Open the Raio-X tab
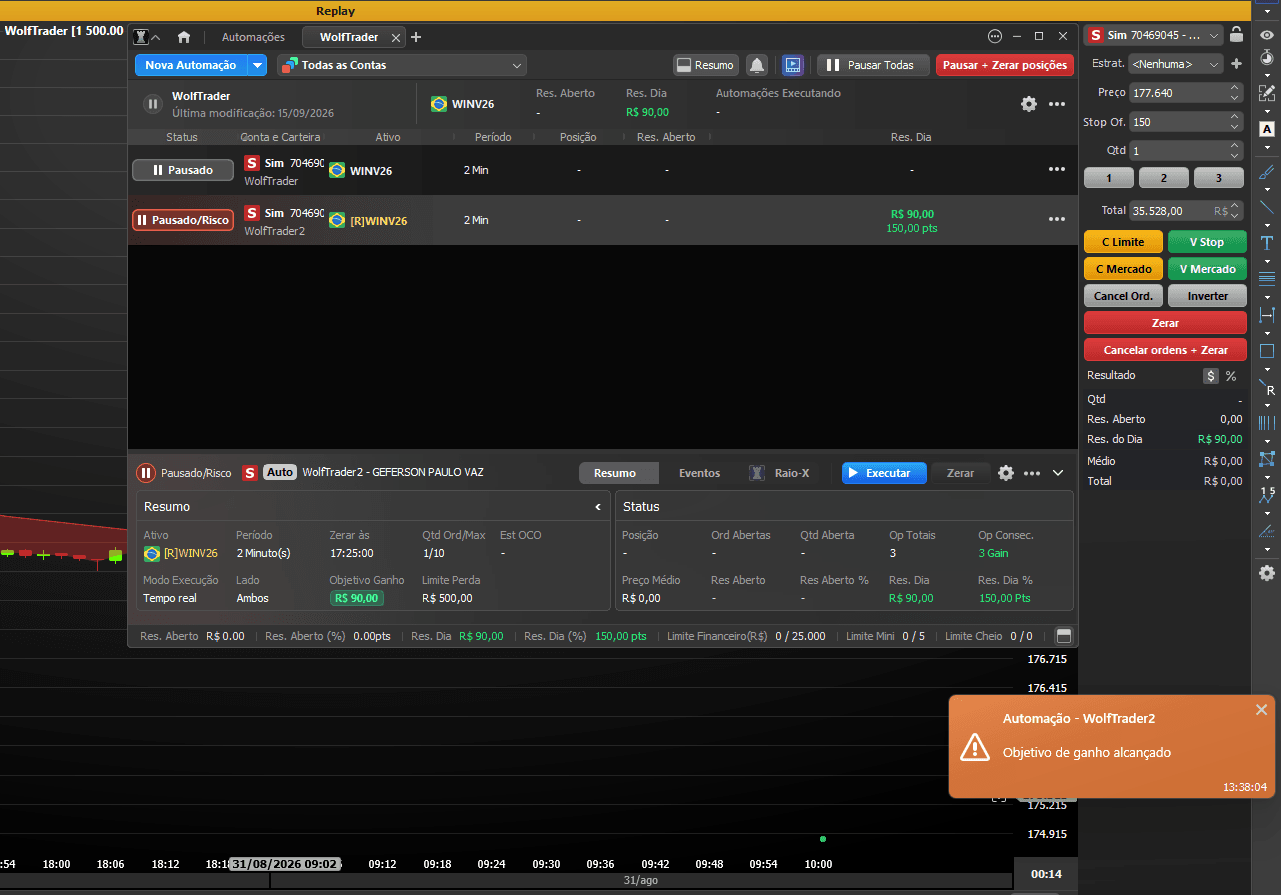Screen dimensions: 1281x895 point(782,473)
